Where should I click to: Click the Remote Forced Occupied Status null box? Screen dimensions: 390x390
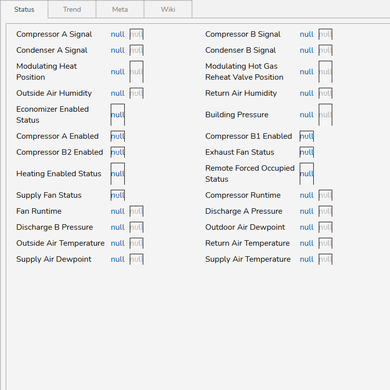point(307,174)
